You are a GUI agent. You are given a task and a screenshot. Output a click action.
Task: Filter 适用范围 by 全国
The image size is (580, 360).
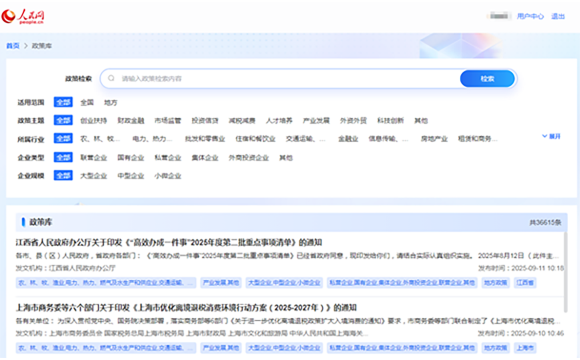87,102
